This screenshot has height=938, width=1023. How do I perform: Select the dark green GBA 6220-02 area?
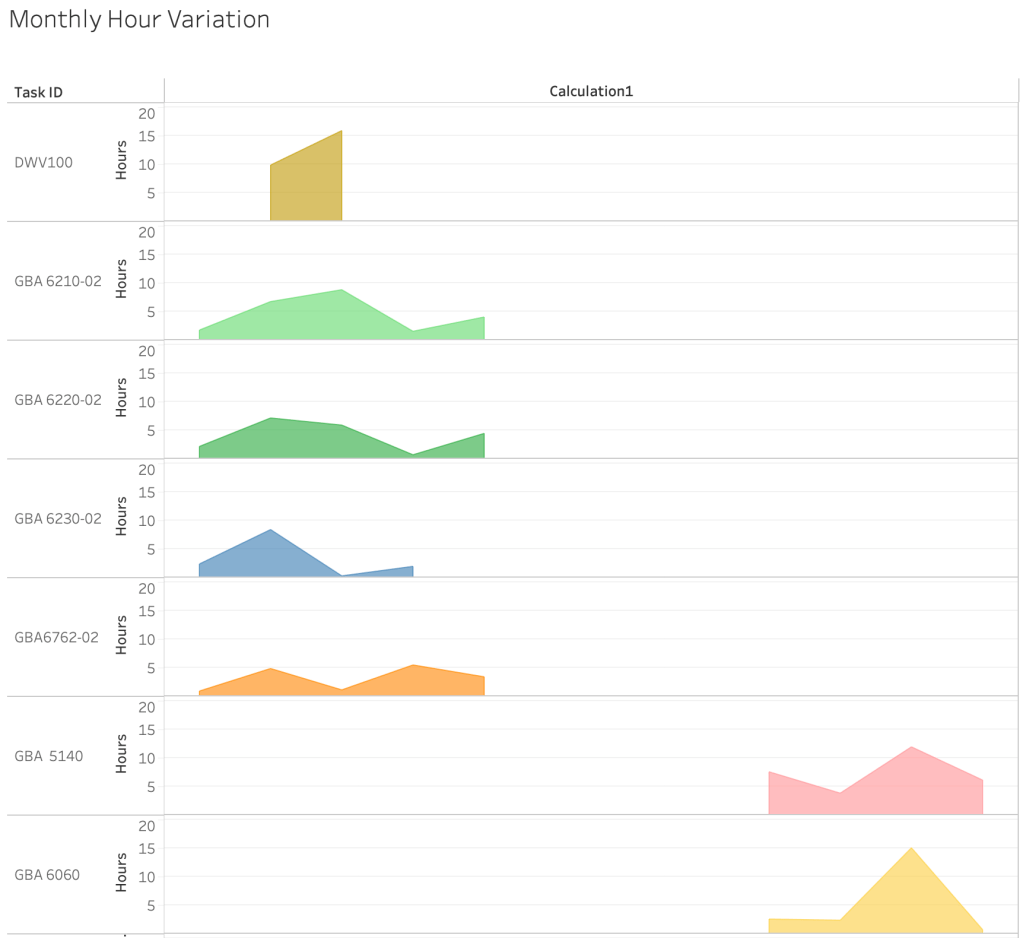point(300,440)
